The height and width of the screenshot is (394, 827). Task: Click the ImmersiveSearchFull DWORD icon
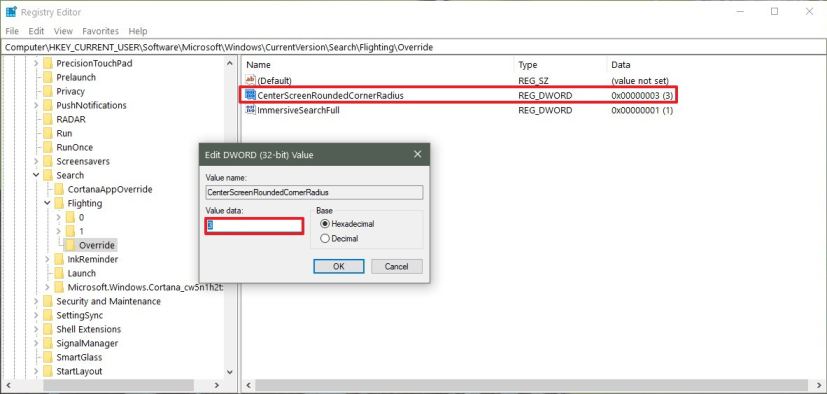click(x=251, y=110)
